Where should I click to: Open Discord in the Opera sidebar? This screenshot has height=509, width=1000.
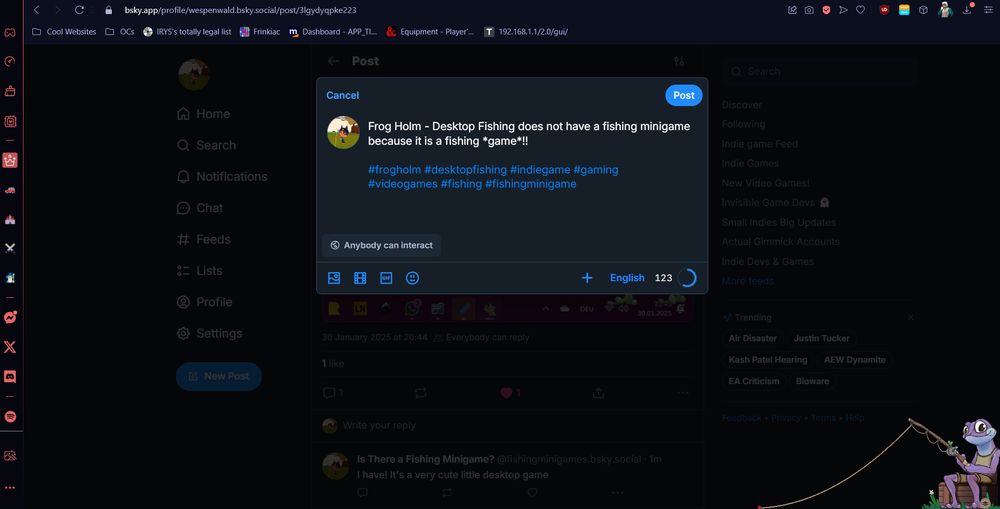coord(10,377)
